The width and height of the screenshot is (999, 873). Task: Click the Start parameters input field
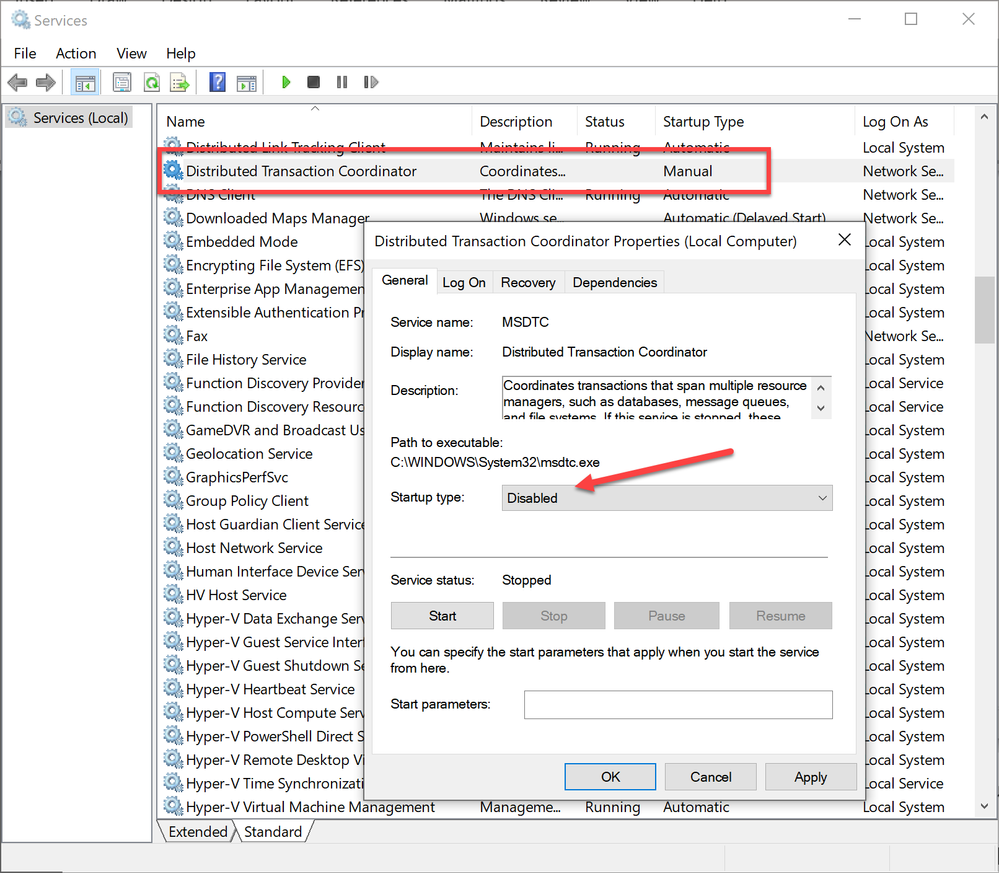click(x=679, y=705)
